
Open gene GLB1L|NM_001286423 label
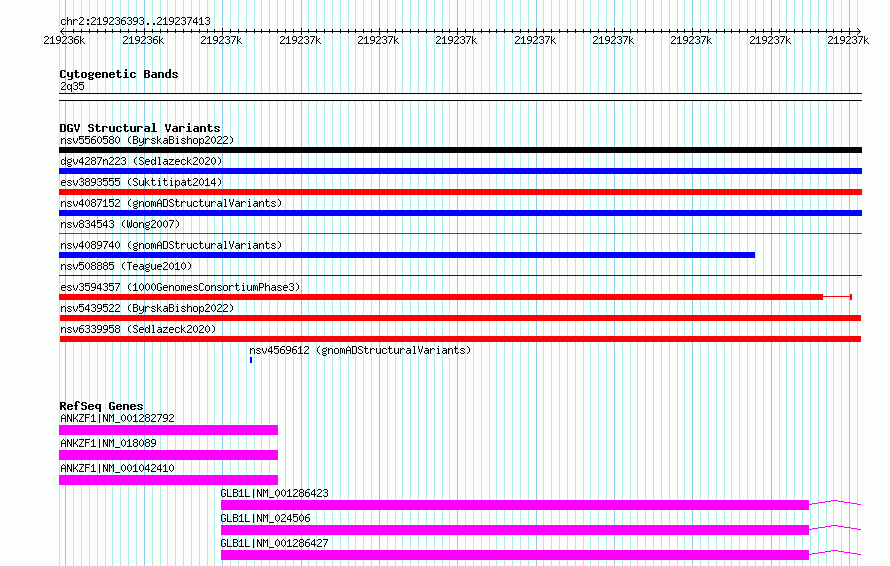pos(274,493)
